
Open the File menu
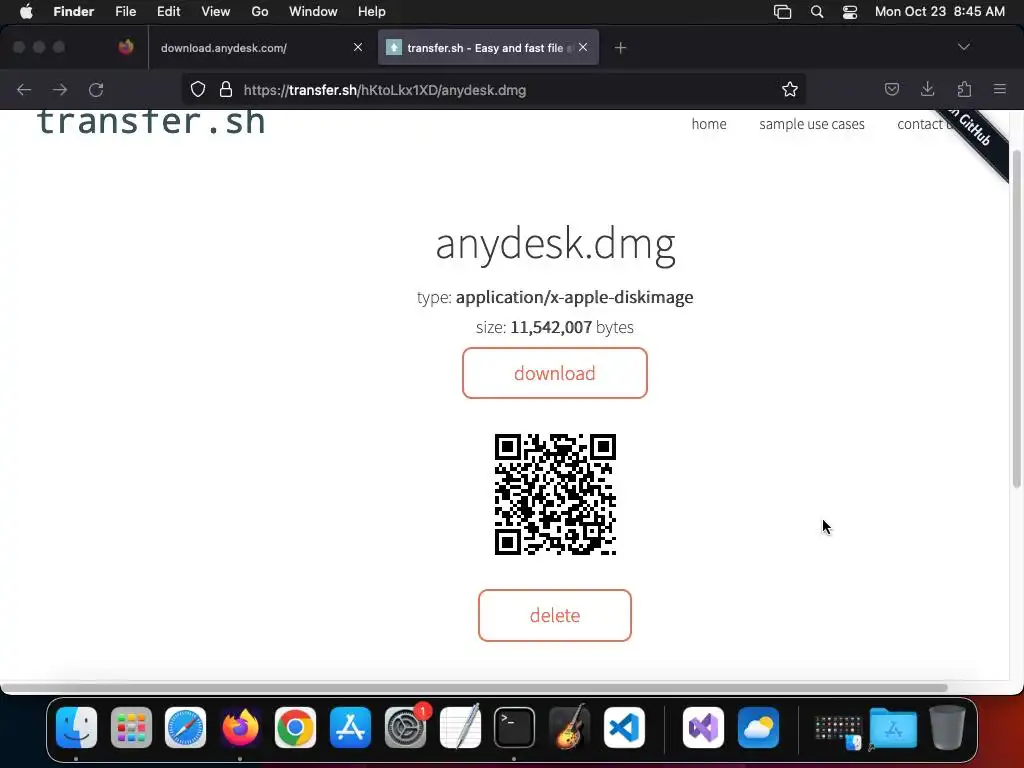pyautogui.click(x=125, y=12)
